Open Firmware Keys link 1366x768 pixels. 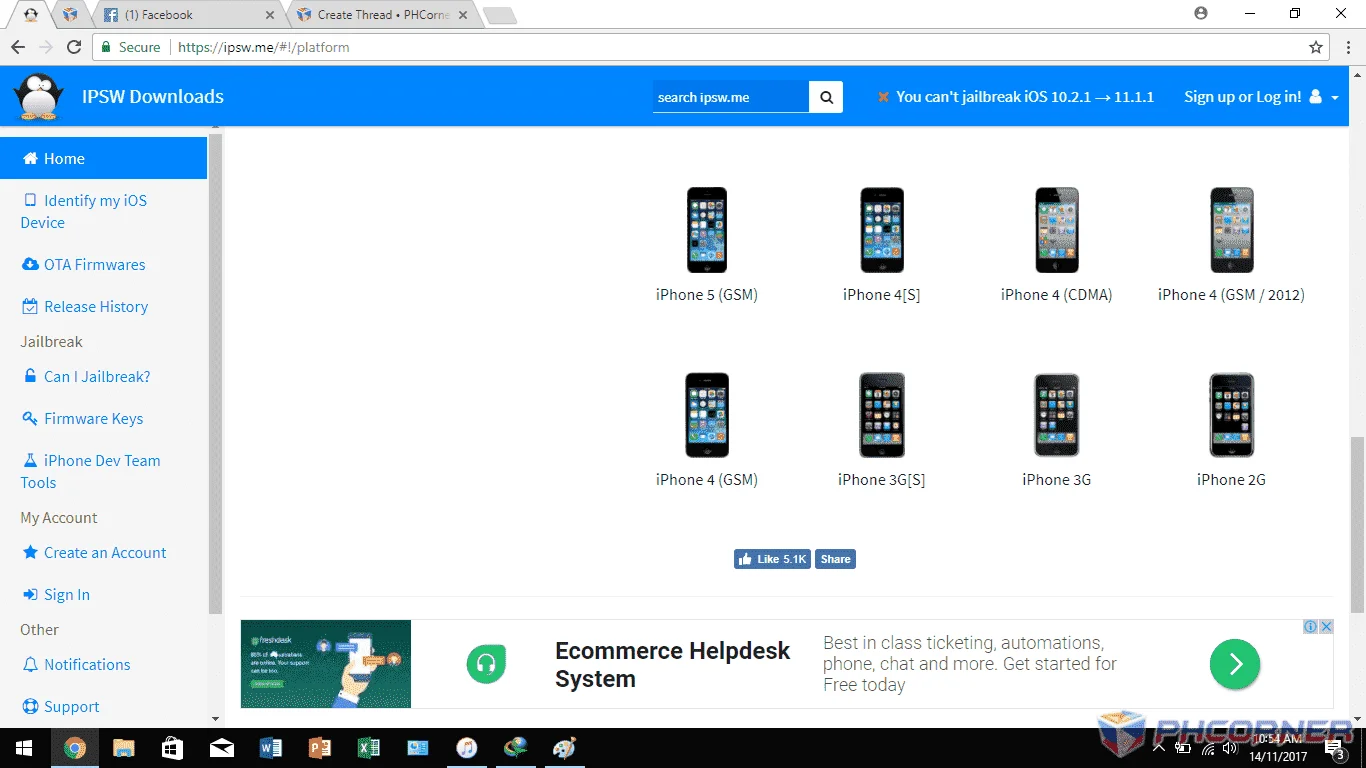[94, 419]
